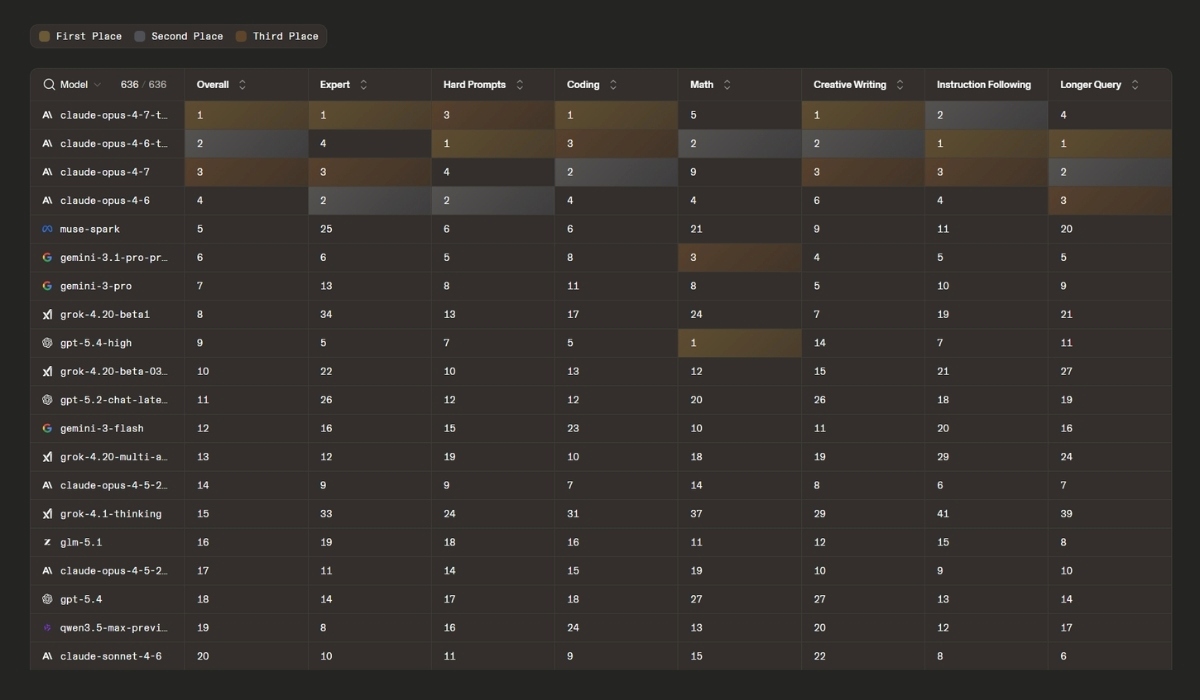This screenshot has width=1200, height=700.
Task: Open the gemini-3-flash model name
Action: click(101, 428)
